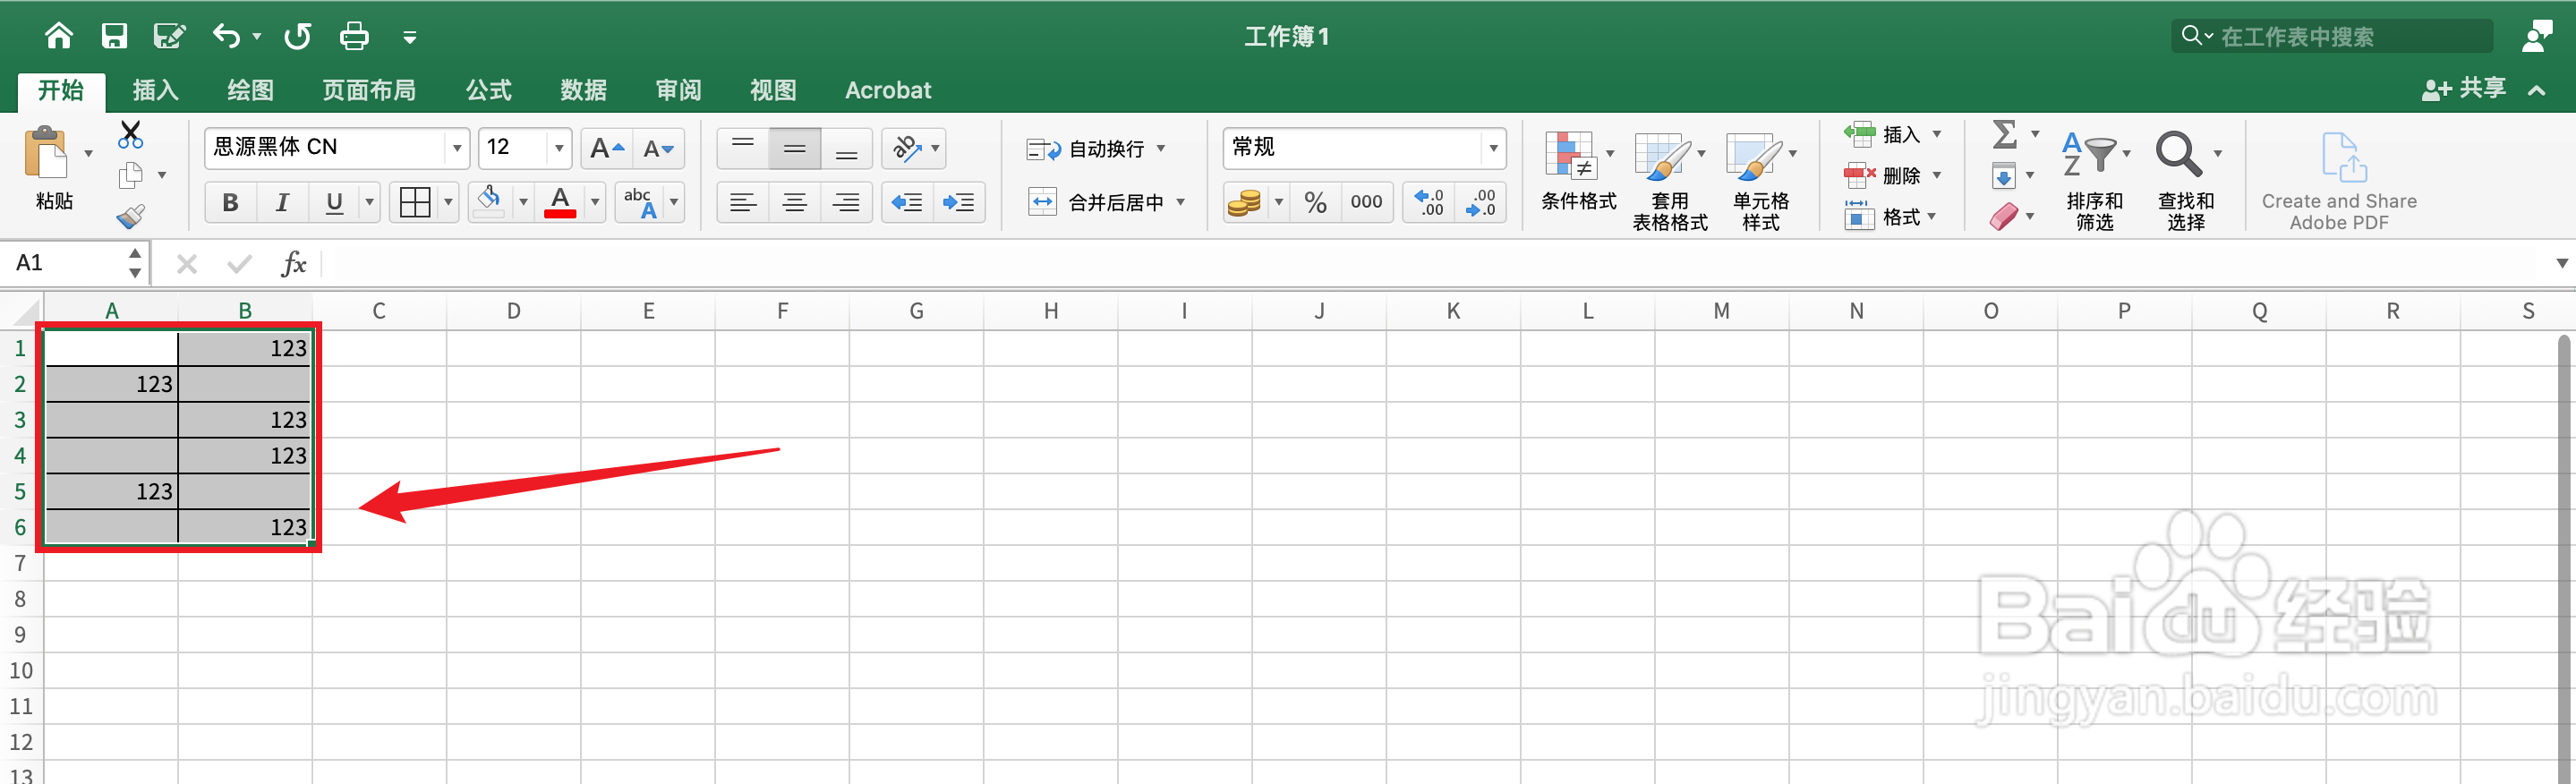The width and height of the screenshot is (2576, 784).
Task: Increase decimal places icon
Action: [x=1429, y=203]
